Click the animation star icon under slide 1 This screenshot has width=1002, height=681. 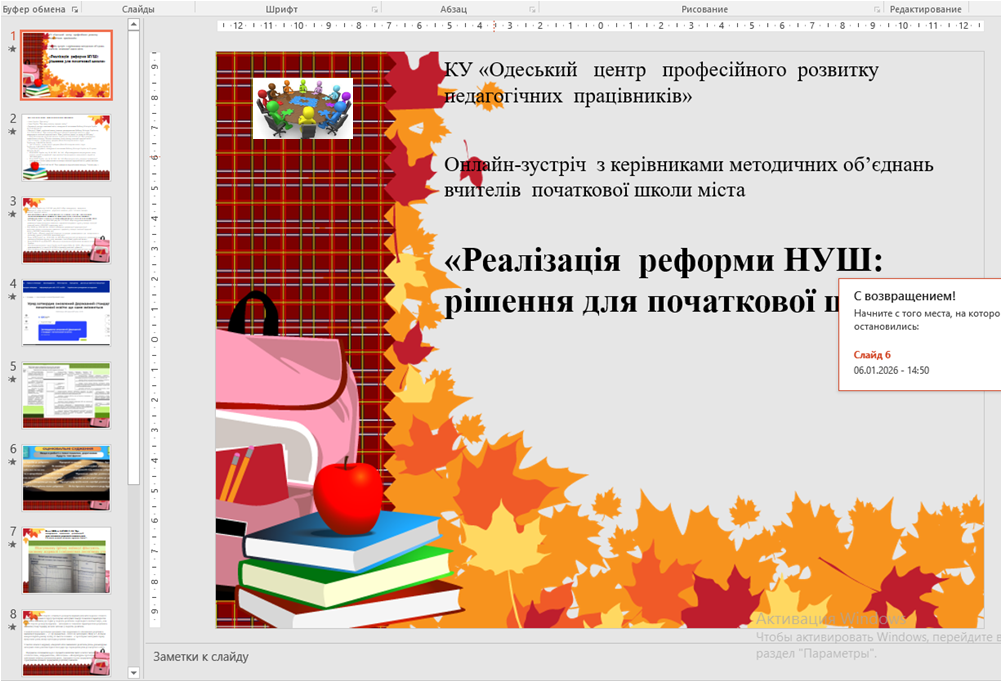13,50
